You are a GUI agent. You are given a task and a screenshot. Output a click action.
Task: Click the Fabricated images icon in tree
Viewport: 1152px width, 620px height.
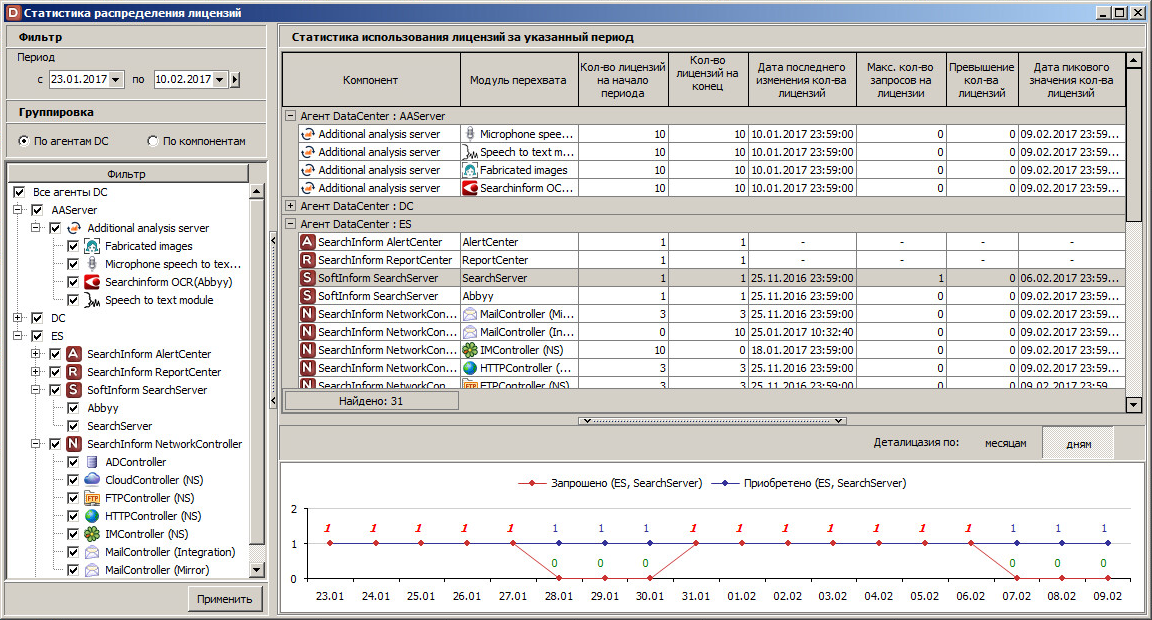coord(92,246)
